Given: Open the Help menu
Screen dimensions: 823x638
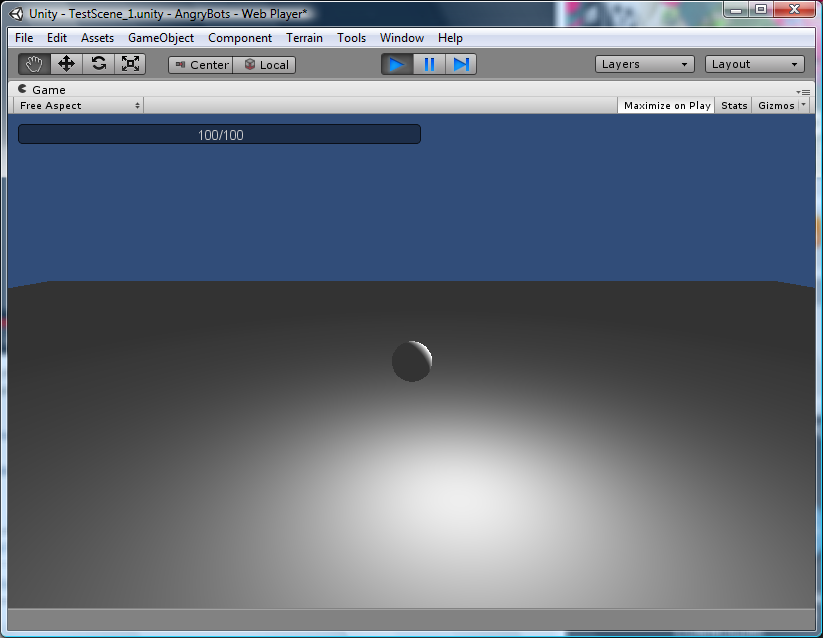Looking at the screenshot, I should click(x=450, y=38).
